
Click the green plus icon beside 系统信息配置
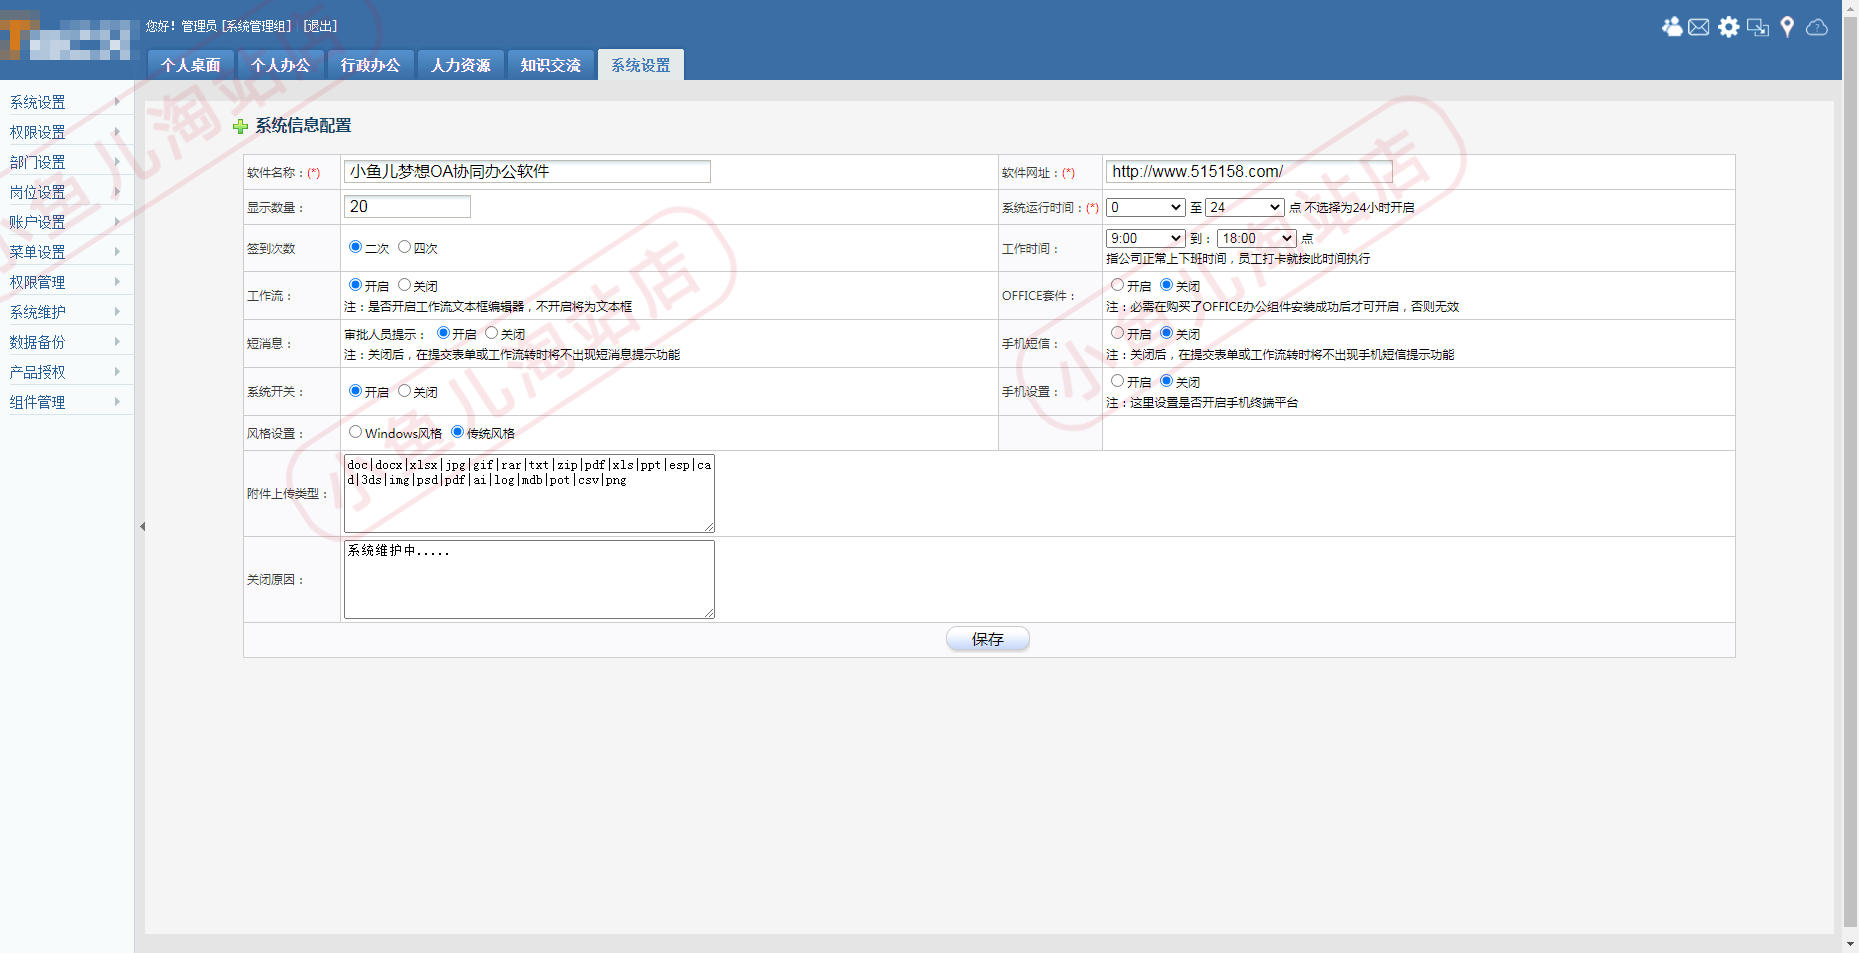(240, 126)
